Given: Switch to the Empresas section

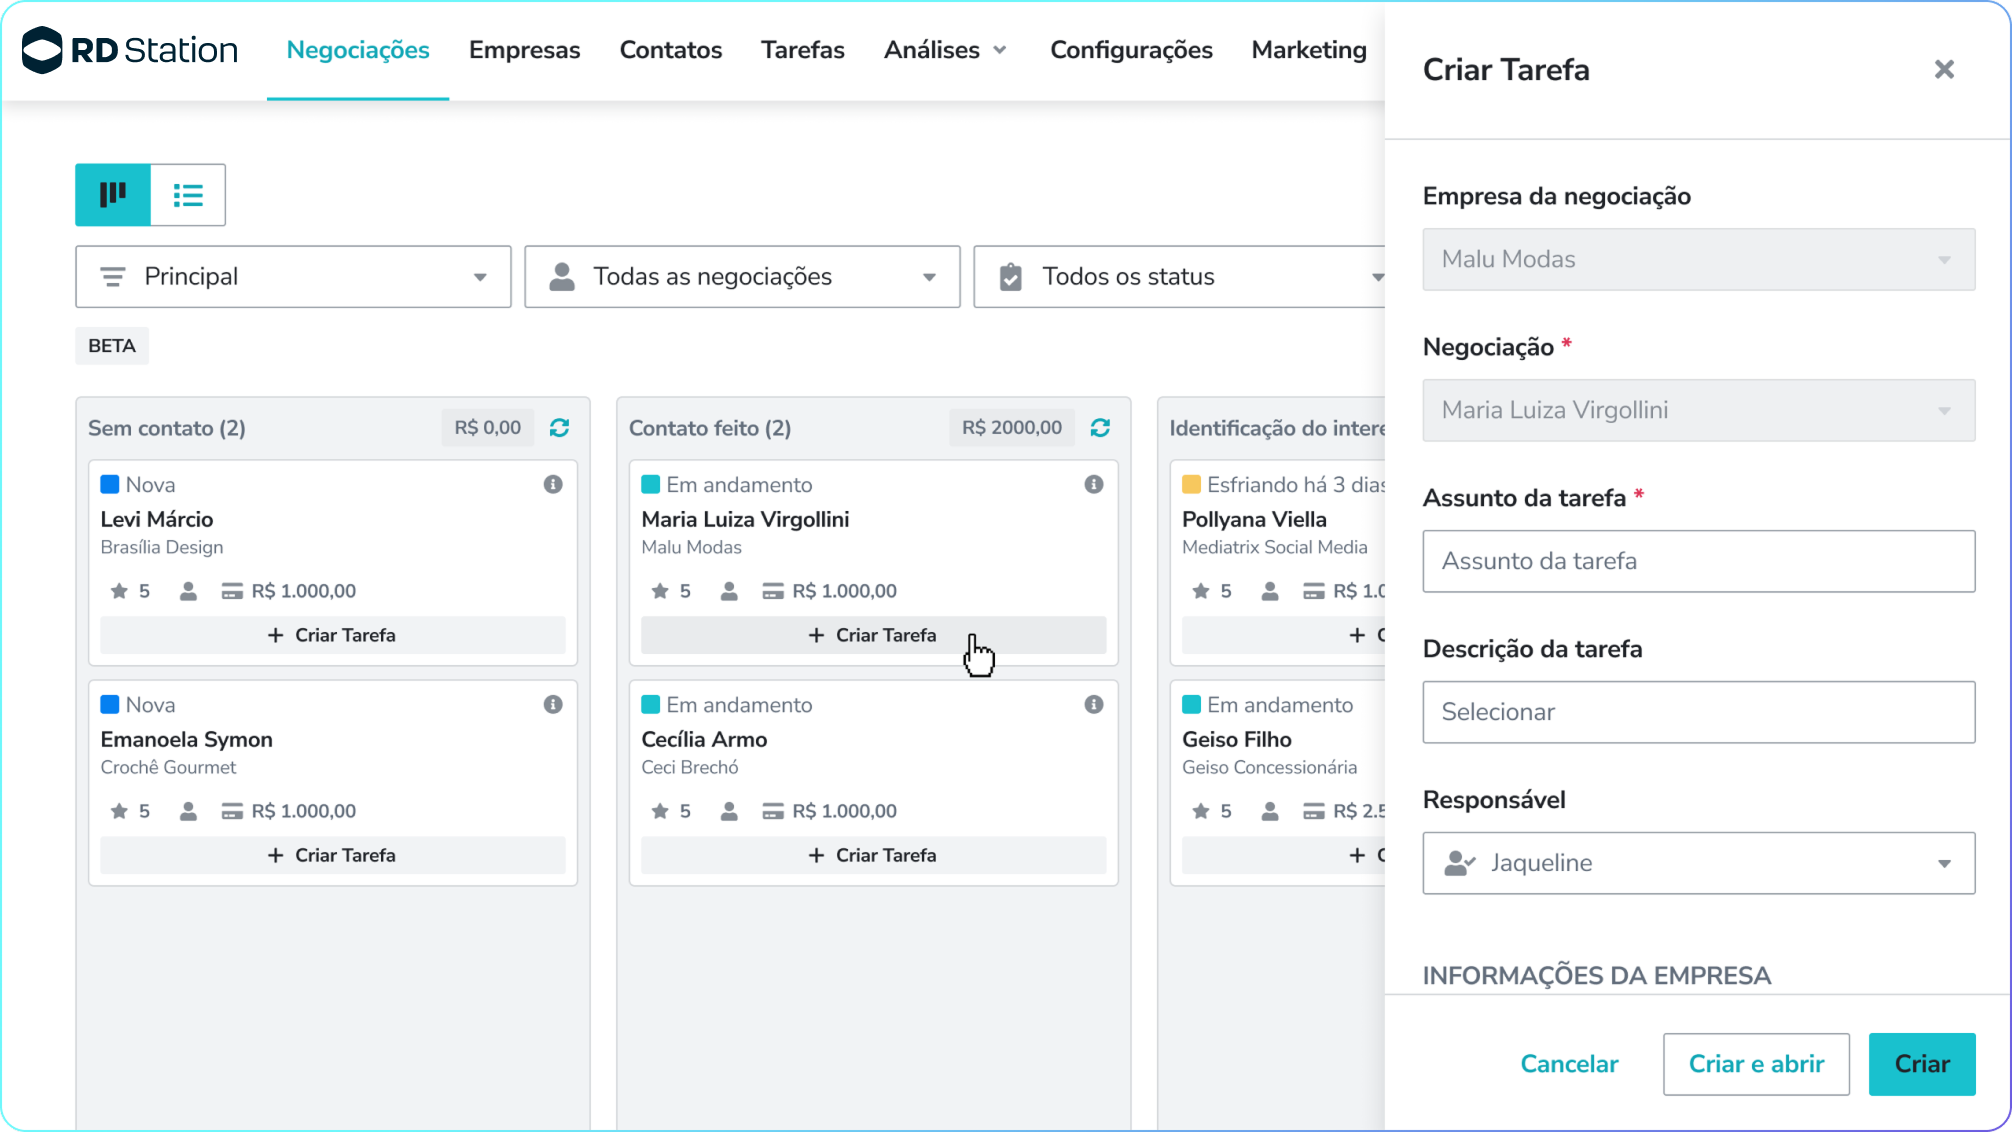Looking at the screenshot, I should pyautogui.click(x=524, y=49).
